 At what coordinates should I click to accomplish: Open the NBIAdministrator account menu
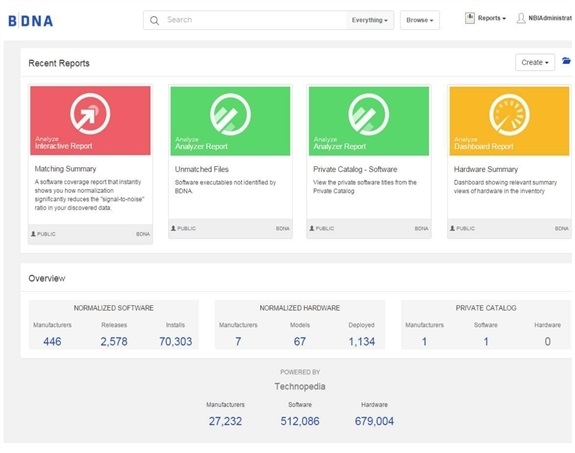(550, 18)
